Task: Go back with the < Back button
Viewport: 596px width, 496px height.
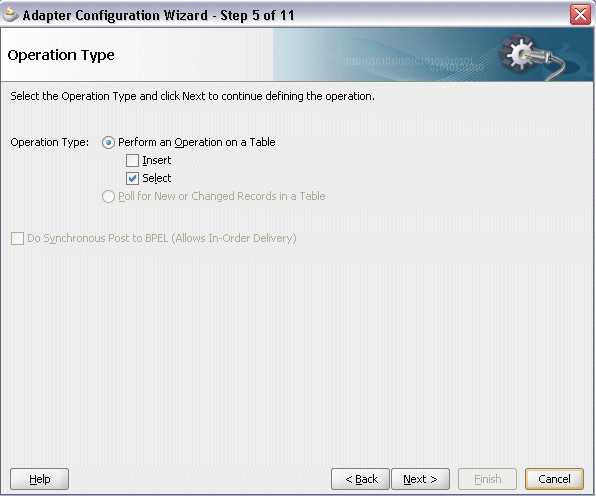Action: [x=360, y=479]
